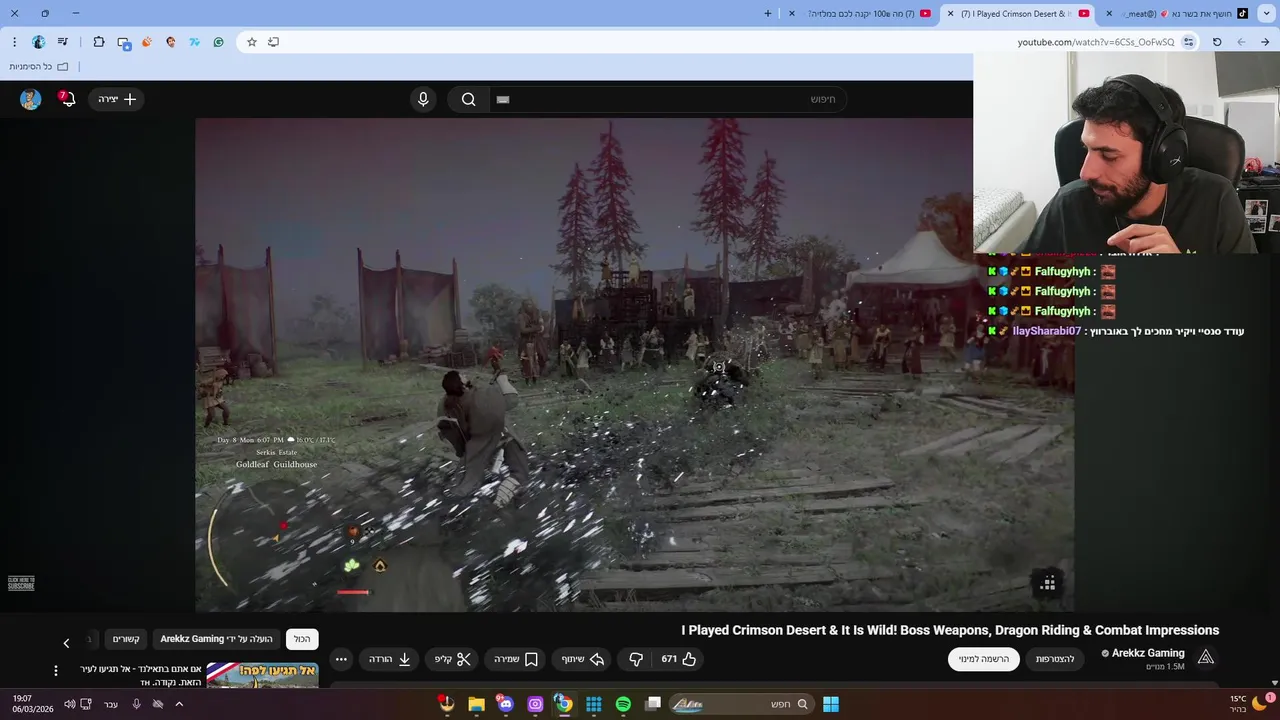The width and height of the screenshot is (1280, 720).
Task: Bookmark this page with the star icon
Action: pos(252,42)
